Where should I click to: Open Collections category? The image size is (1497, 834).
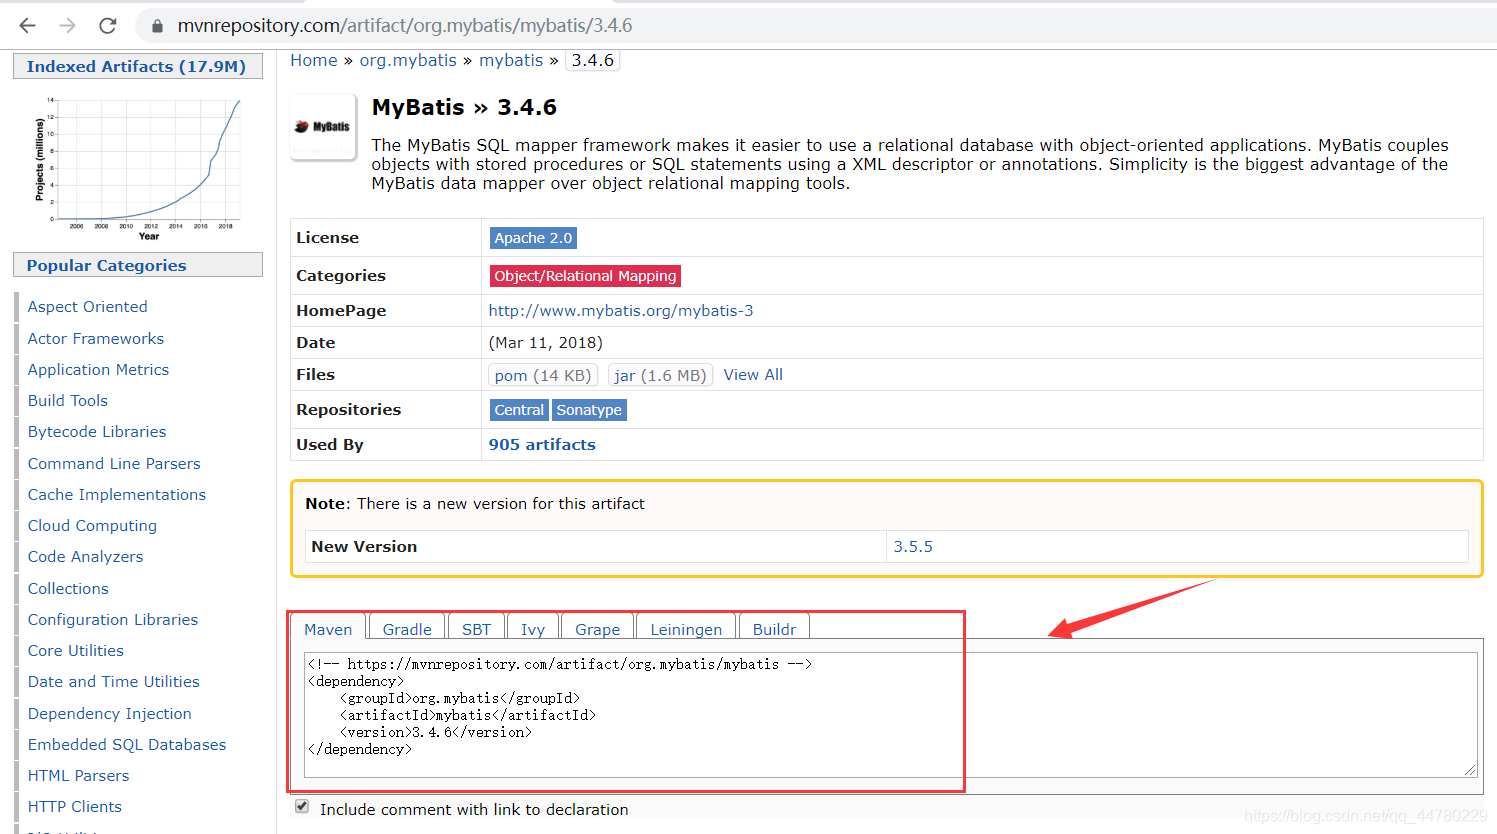tap(68, 589)
